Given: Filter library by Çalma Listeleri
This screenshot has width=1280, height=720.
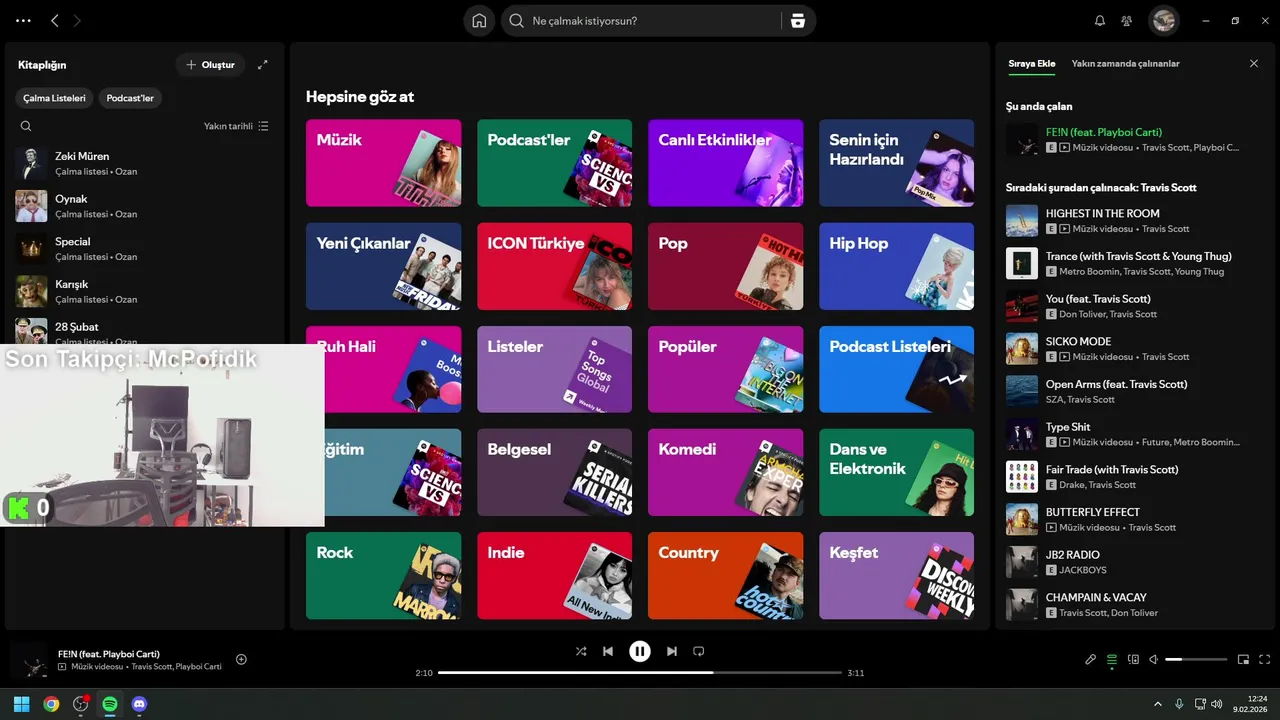Looking at the screenshot, I should pyautogui.click(x=55, y=98).
